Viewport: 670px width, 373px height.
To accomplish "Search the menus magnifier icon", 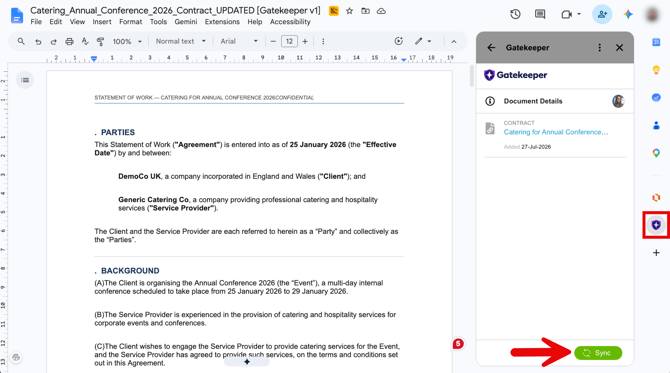I will point(21,41).
